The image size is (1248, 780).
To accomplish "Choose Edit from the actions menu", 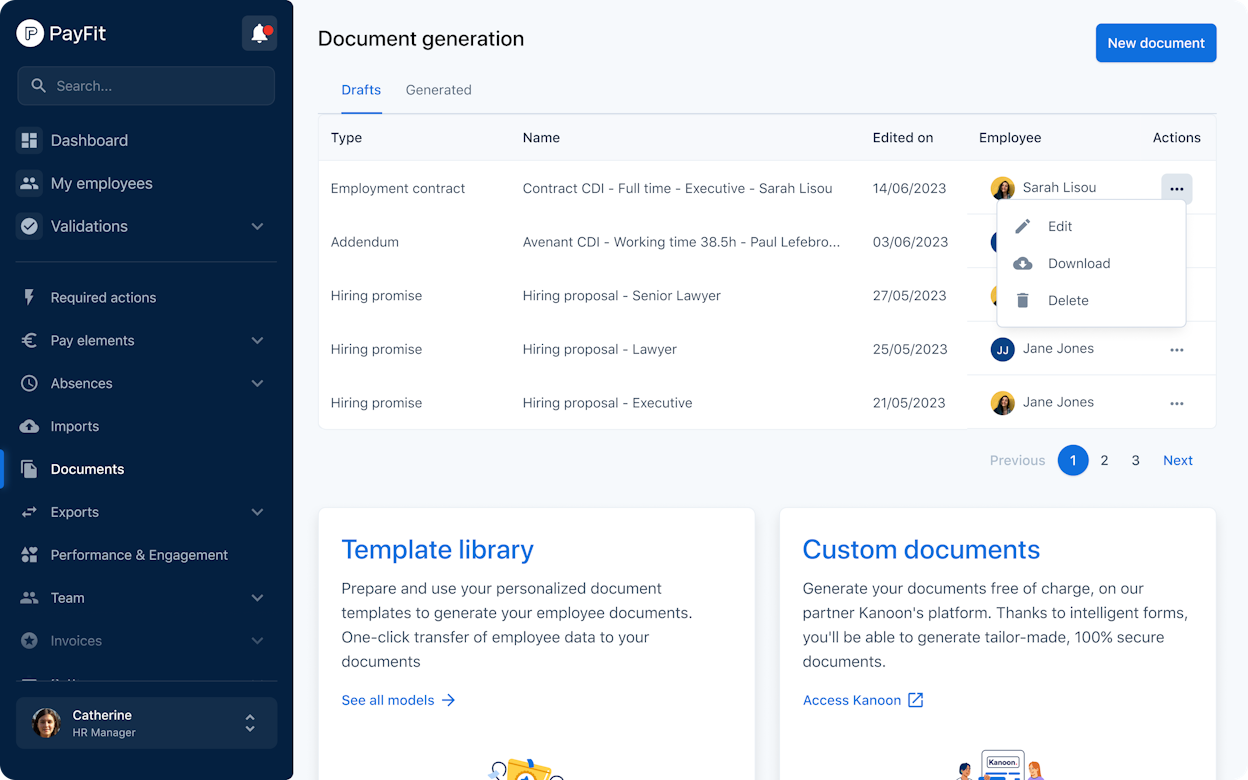I will click(1091, 227).
